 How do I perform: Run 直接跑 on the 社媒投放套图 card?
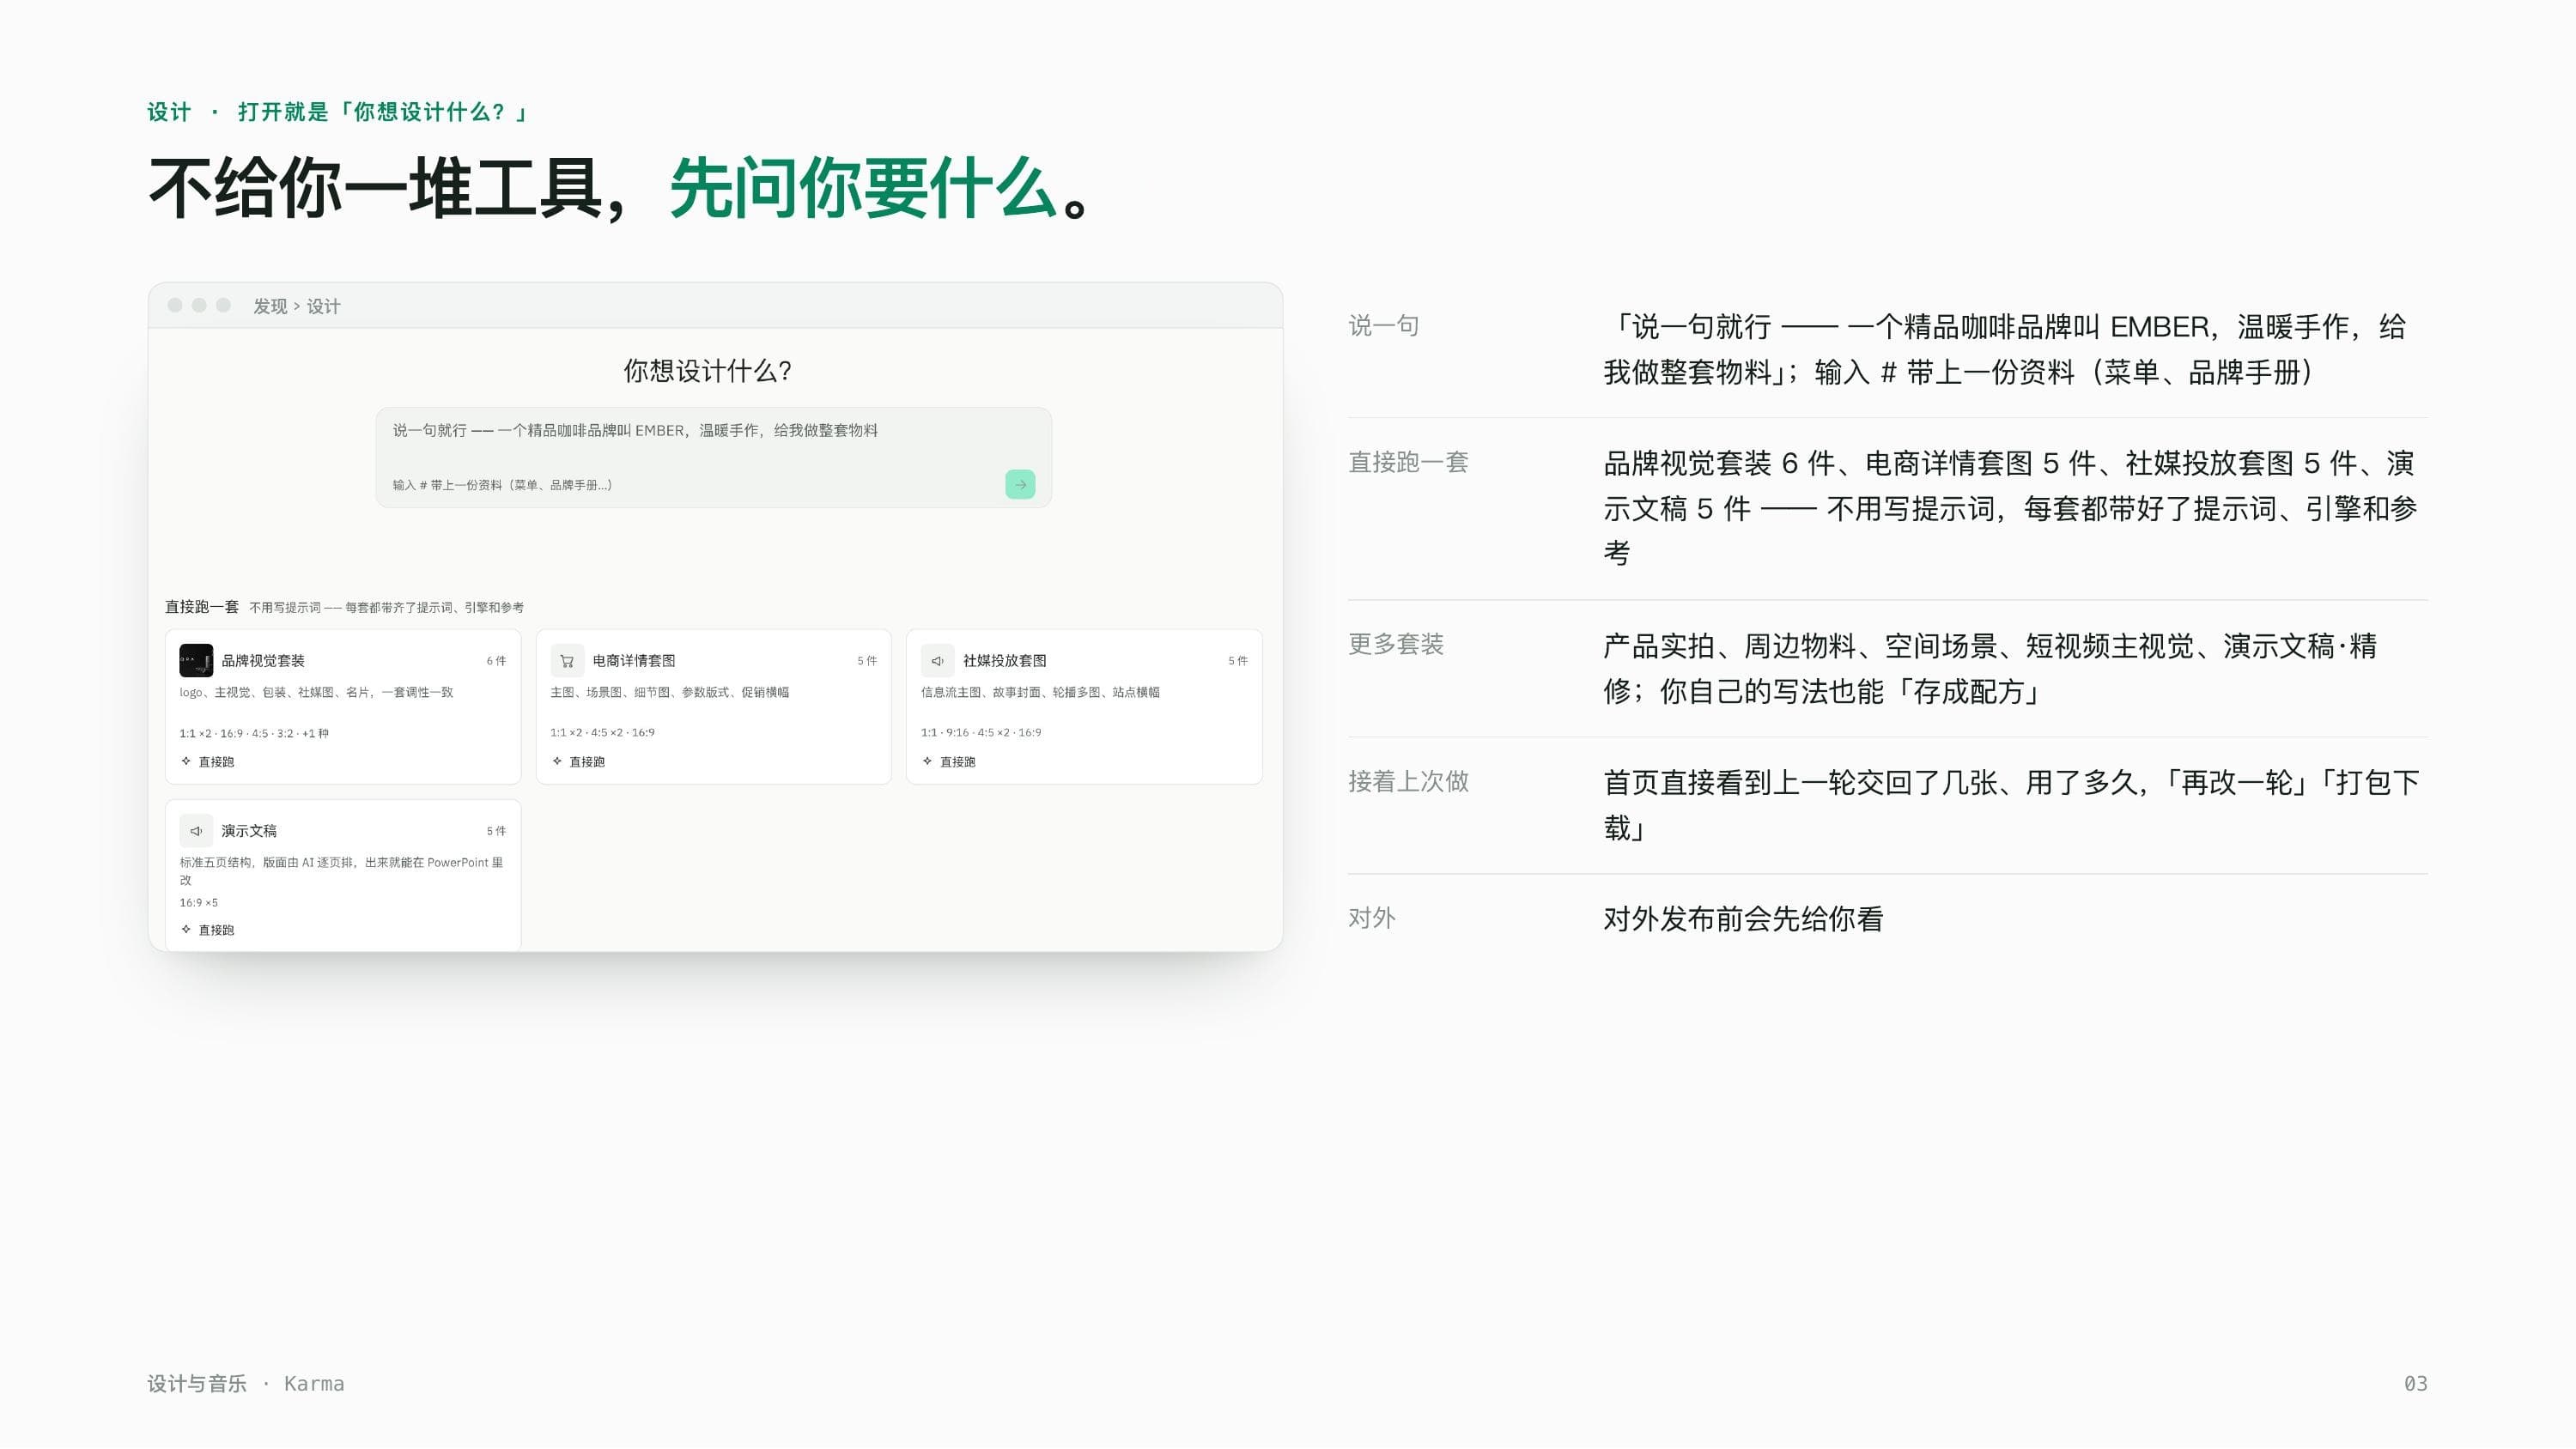tap(949, 762)
